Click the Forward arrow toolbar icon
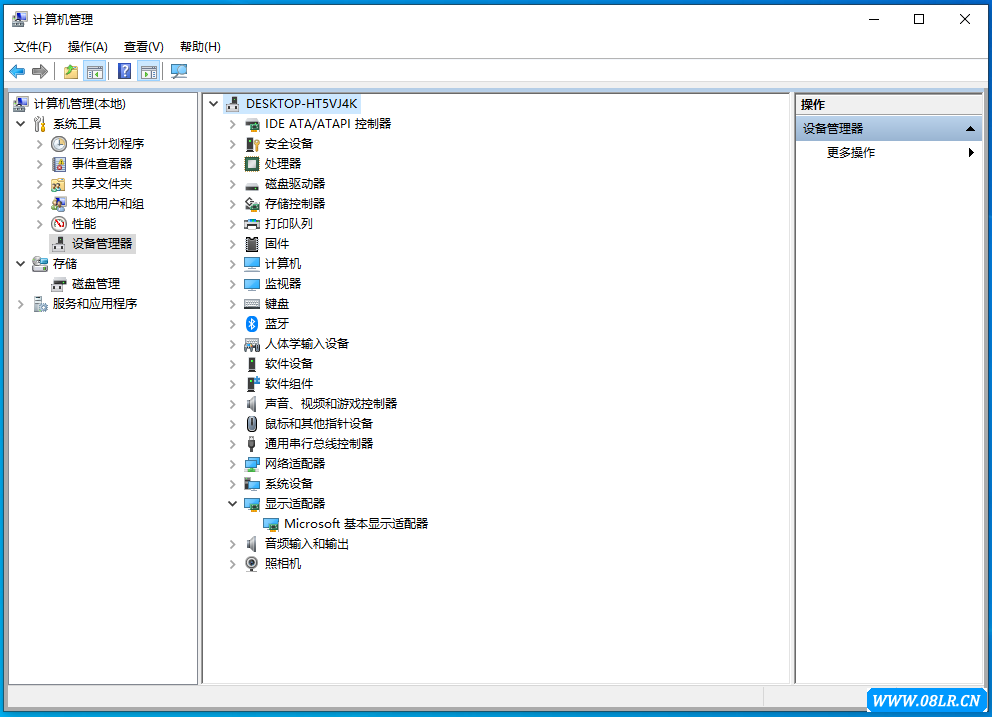This screenshot has height=717, width=992. coord(40,72)
